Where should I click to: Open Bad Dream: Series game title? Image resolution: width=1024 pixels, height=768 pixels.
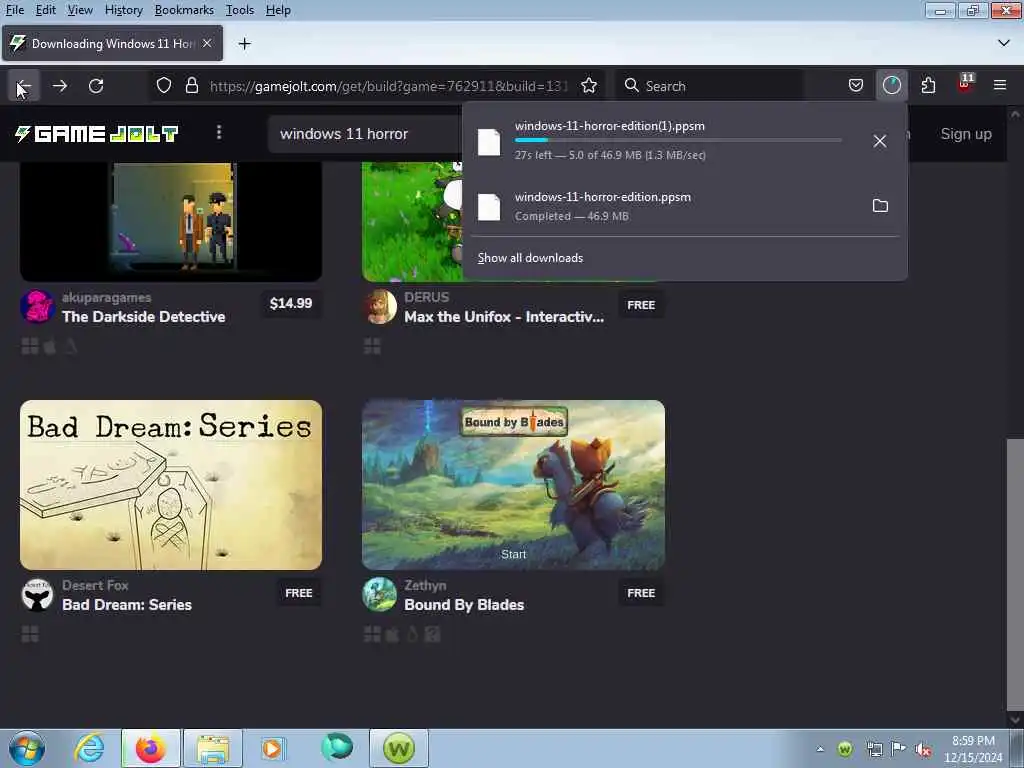(127, 605)
